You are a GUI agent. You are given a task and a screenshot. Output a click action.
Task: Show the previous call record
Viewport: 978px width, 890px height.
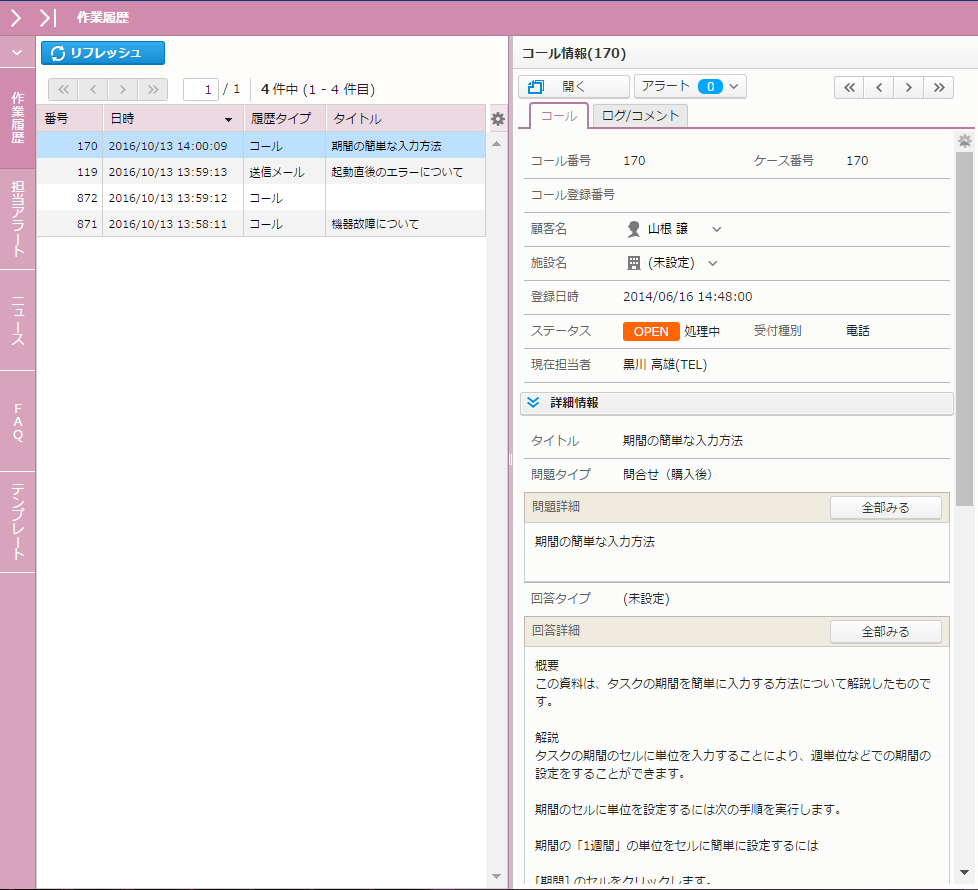[878, 87]
